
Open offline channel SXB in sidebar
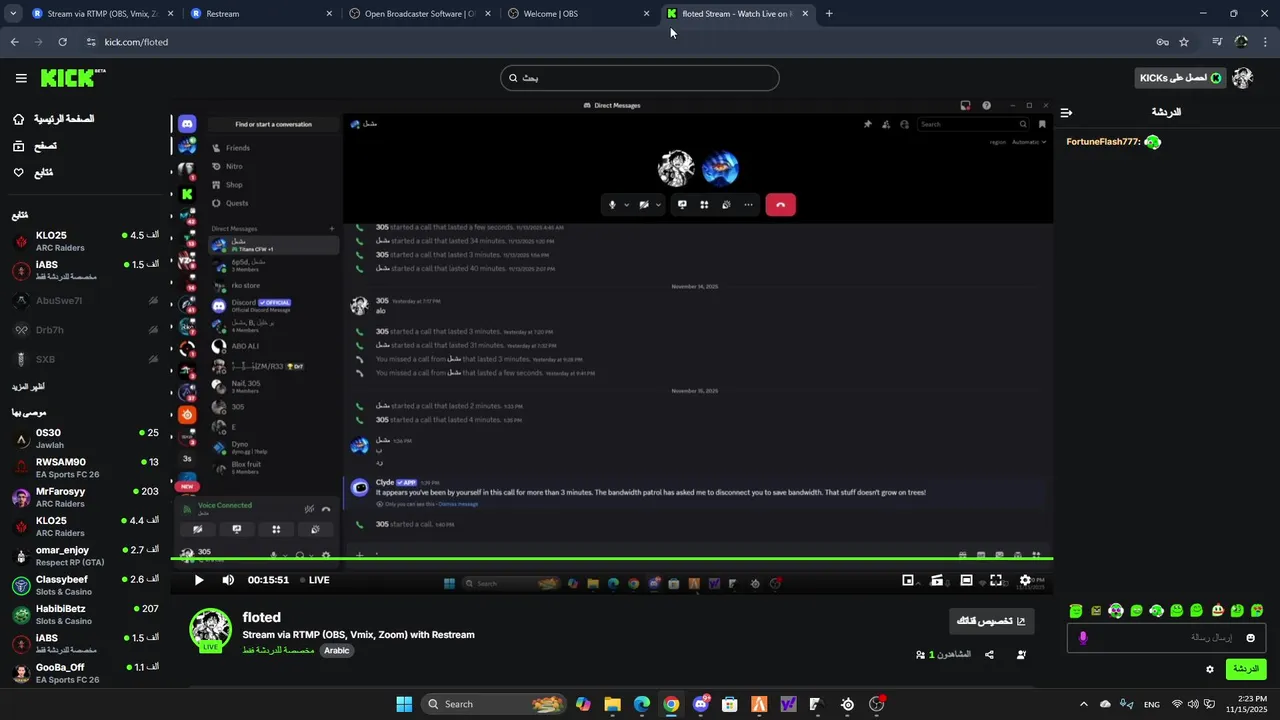[85, 359]
